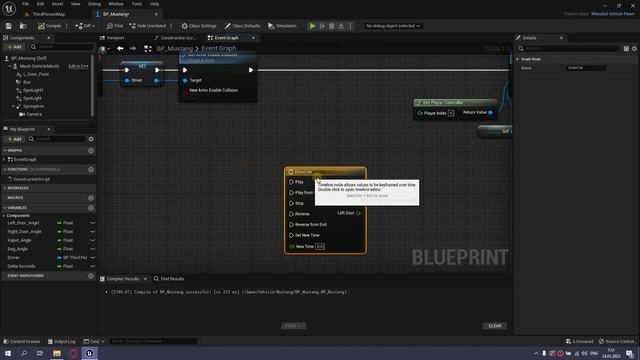Change Driver variable type pill

[72, 258]
